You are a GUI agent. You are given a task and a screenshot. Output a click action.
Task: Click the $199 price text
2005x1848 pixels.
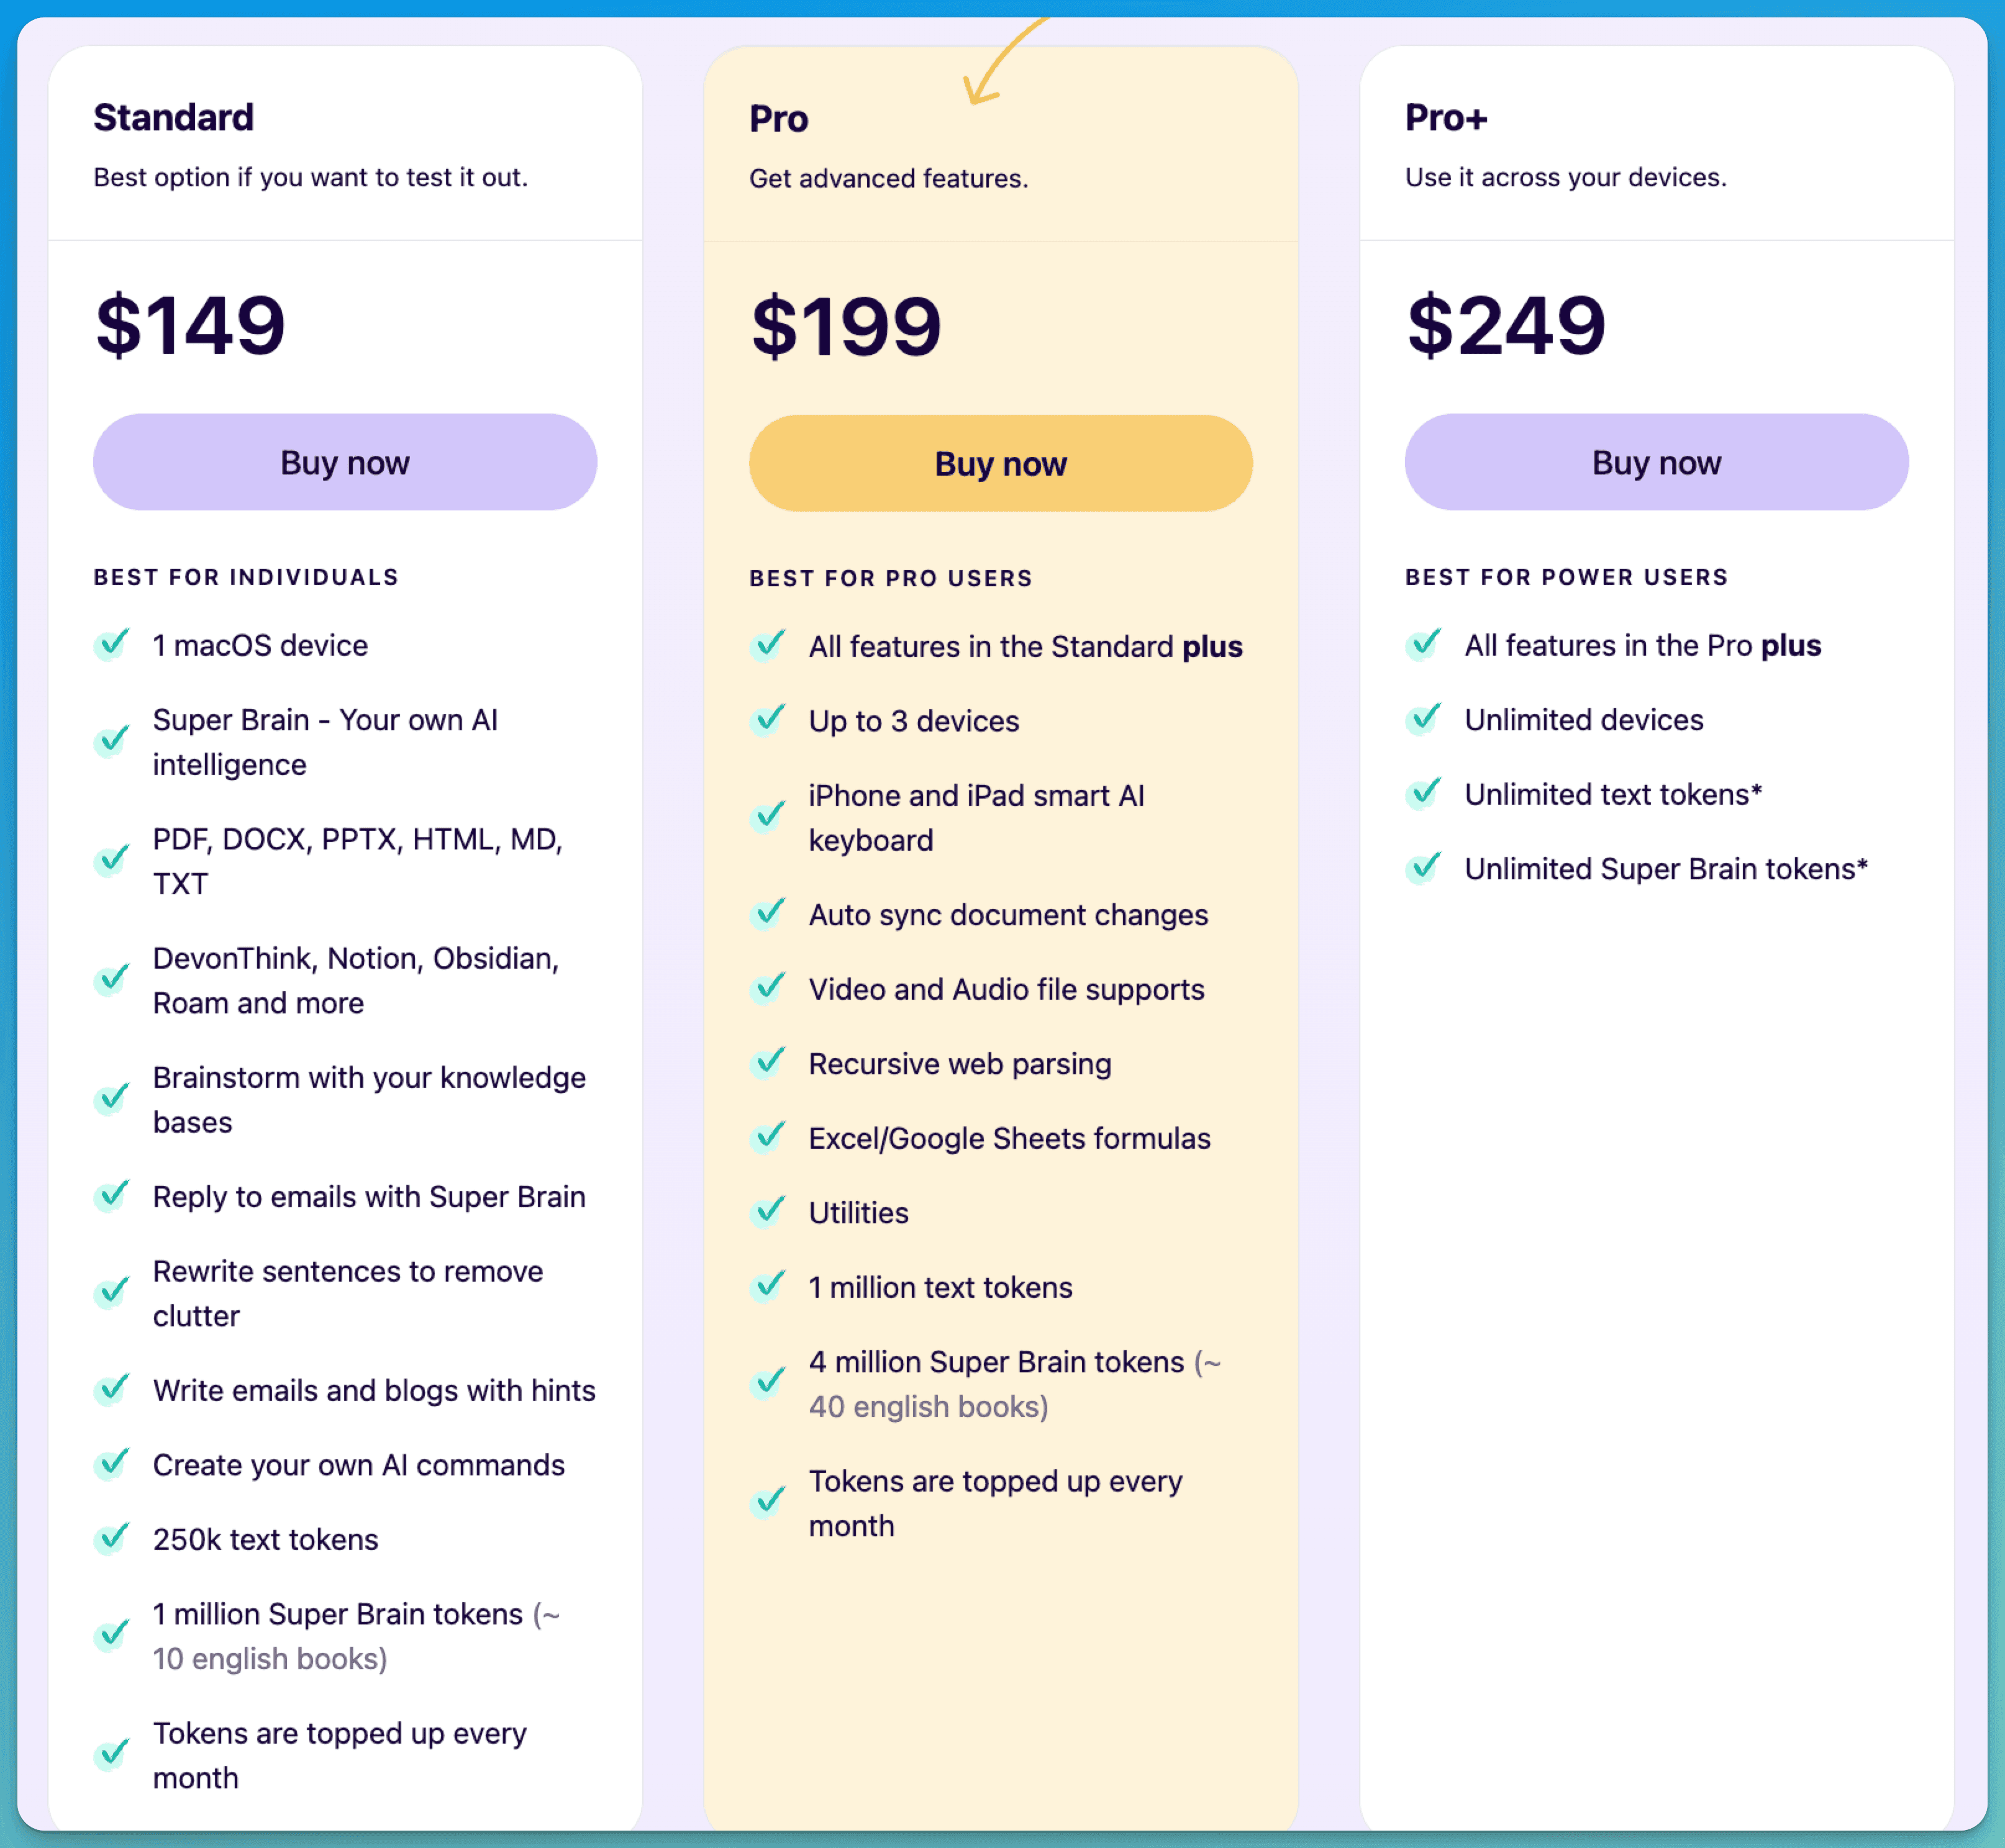(845, 324)
